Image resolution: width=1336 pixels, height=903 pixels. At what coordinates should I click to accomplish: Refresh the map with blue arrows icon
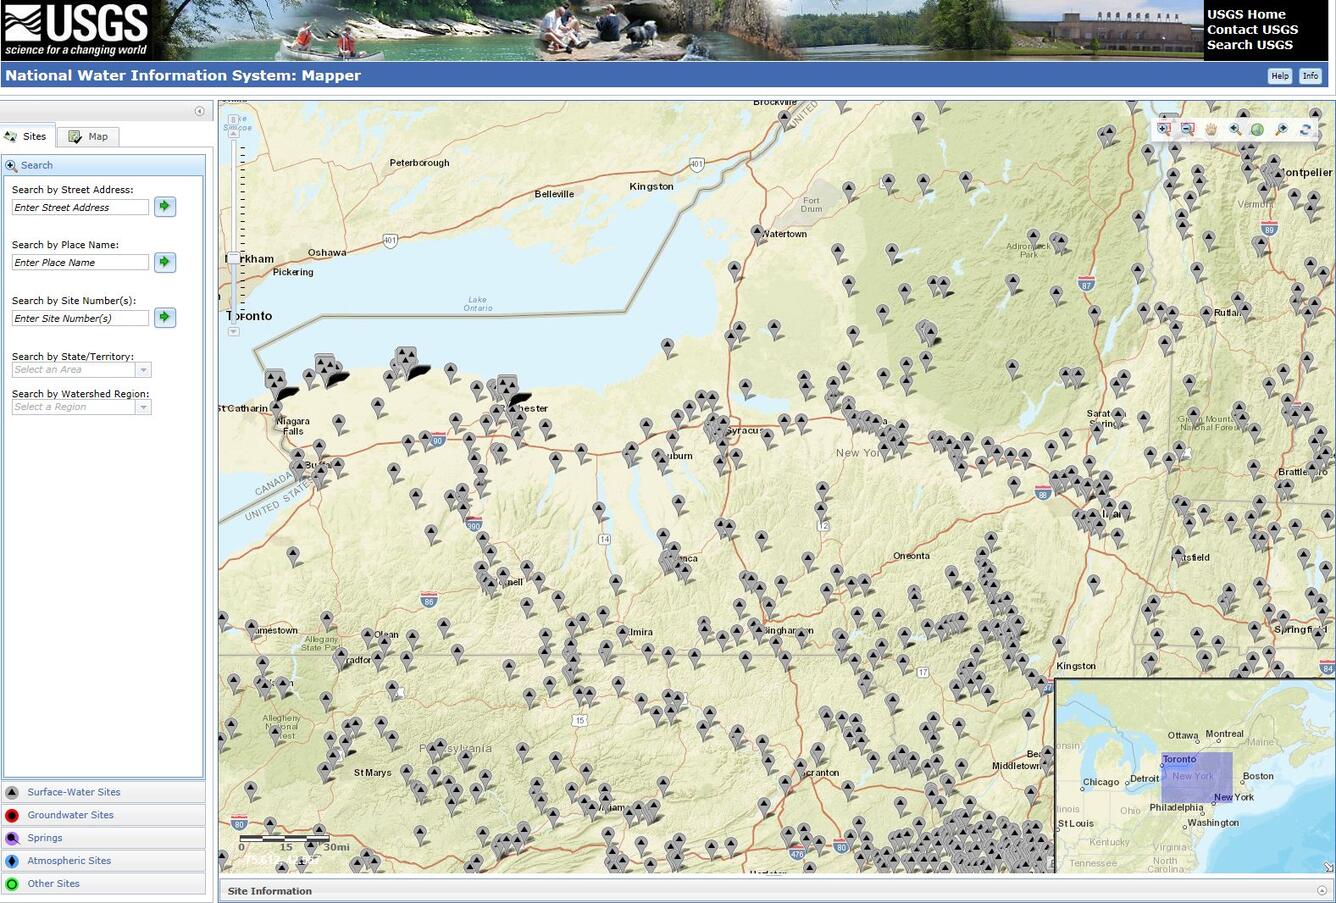coord(1305,129)
